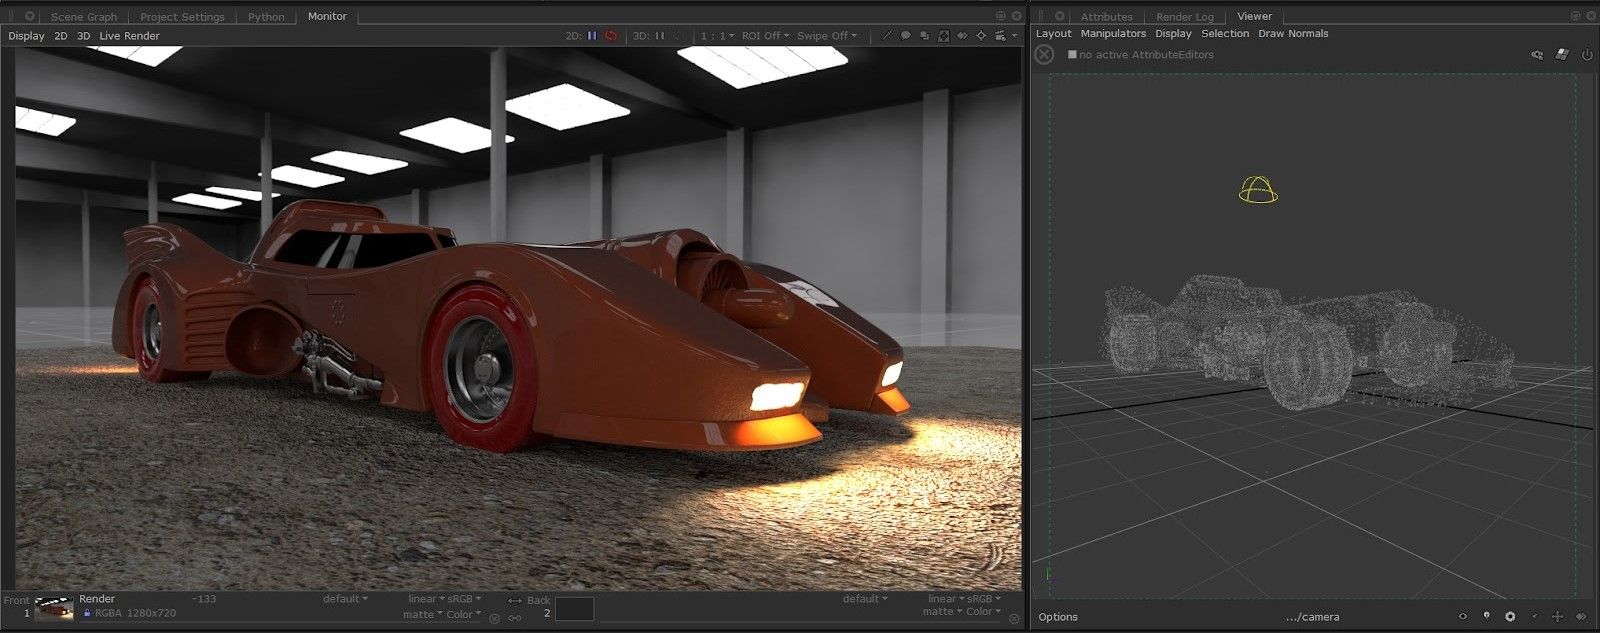
Task: Select the yellow light gizmo in the Viewer
Action: pos(1258,189)
